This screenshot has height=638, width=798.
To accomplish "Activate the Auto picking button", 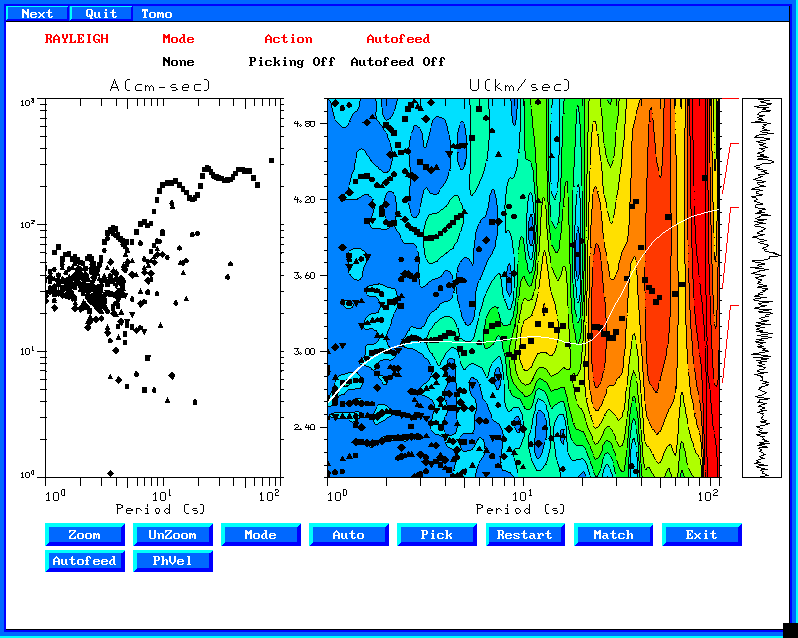I will (349, 535).
